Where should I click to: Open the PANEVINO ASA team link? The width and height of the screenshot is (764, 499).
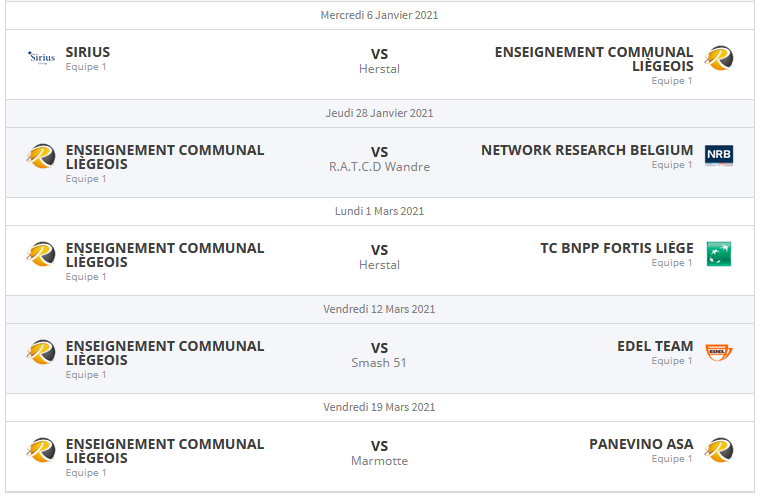pyautogui.click(x=641, y=444)
